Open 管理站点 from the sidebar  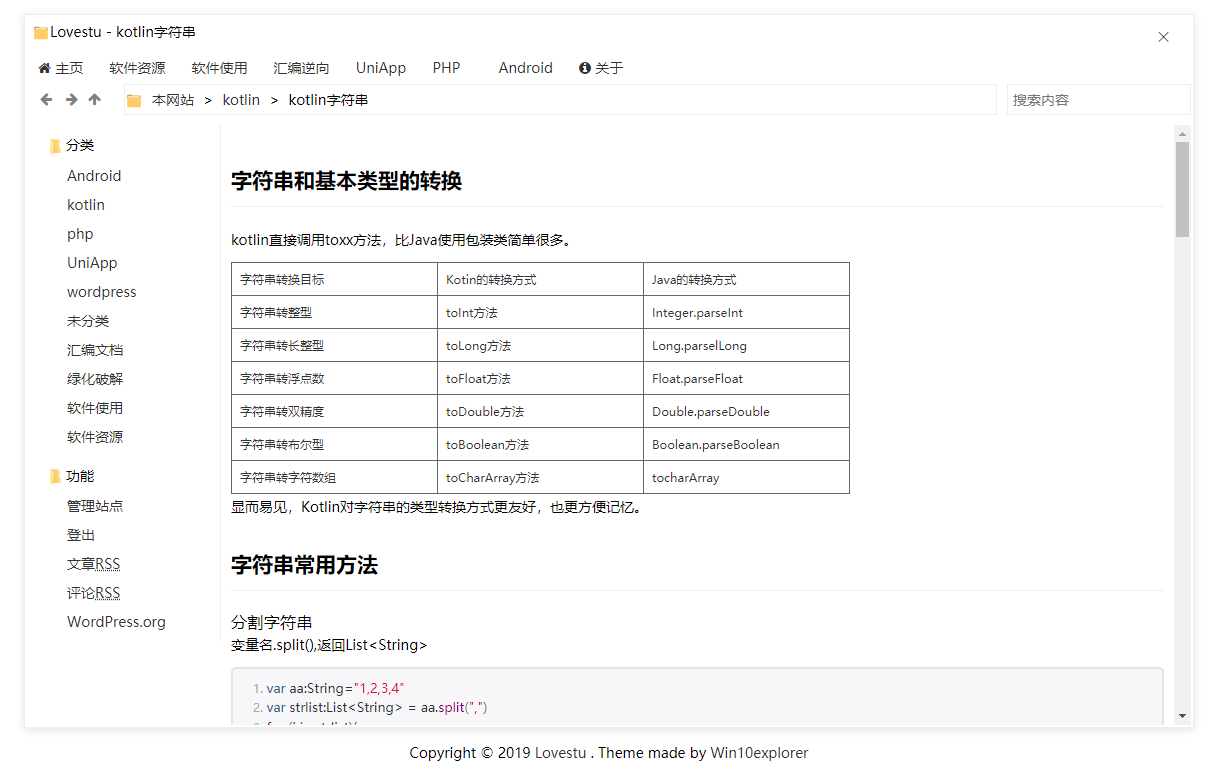[x=95, y=505]
